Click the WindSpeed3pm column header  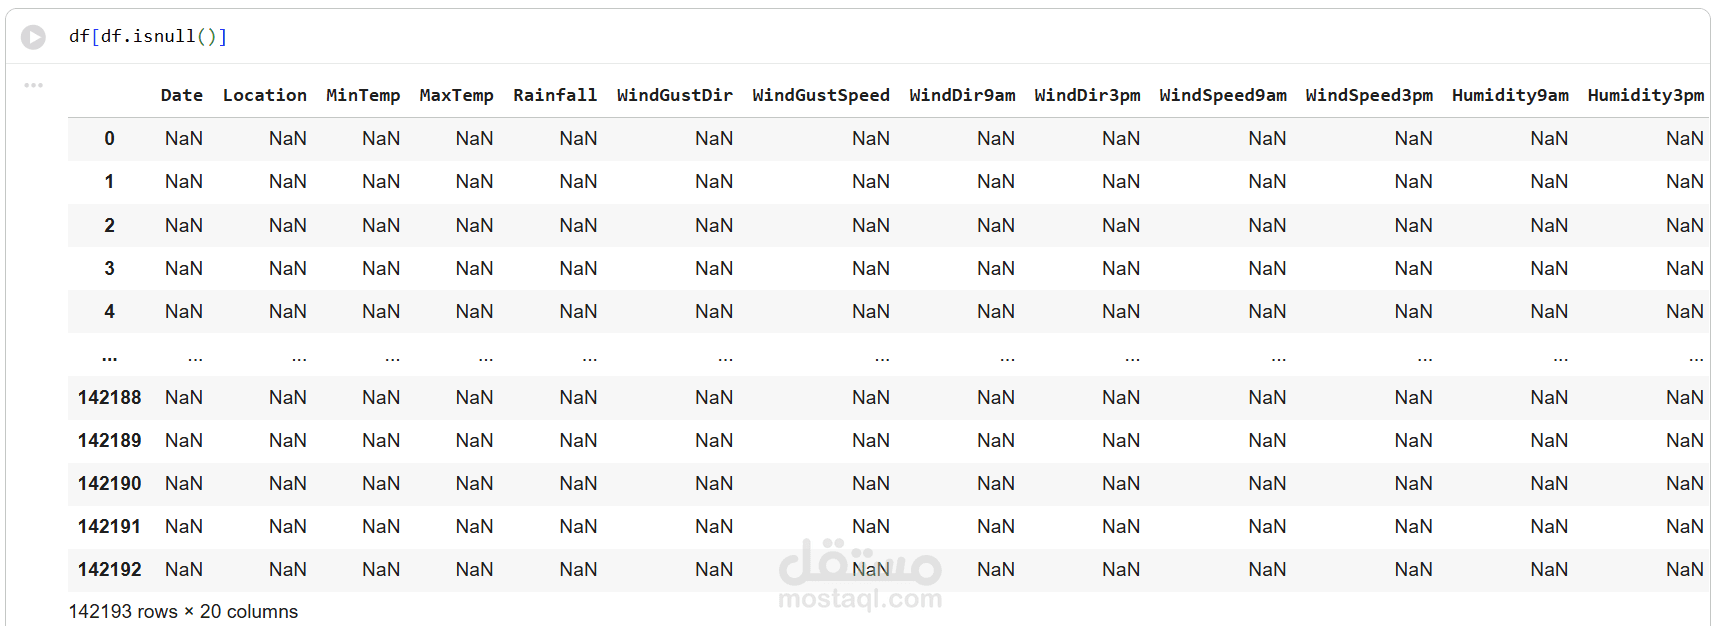[1368, 95]
